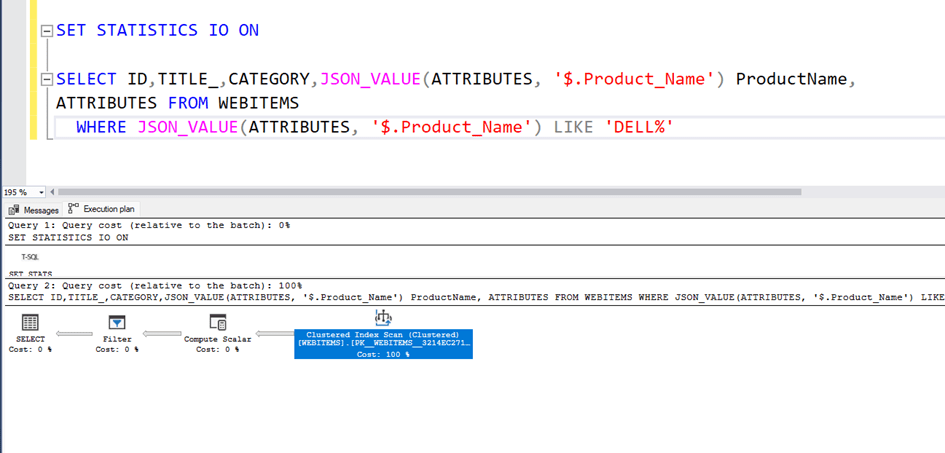Viewport: 945px width, 453px height.
Task: Place cursor on 'DELL%' string in query
Action: [639, 127]
